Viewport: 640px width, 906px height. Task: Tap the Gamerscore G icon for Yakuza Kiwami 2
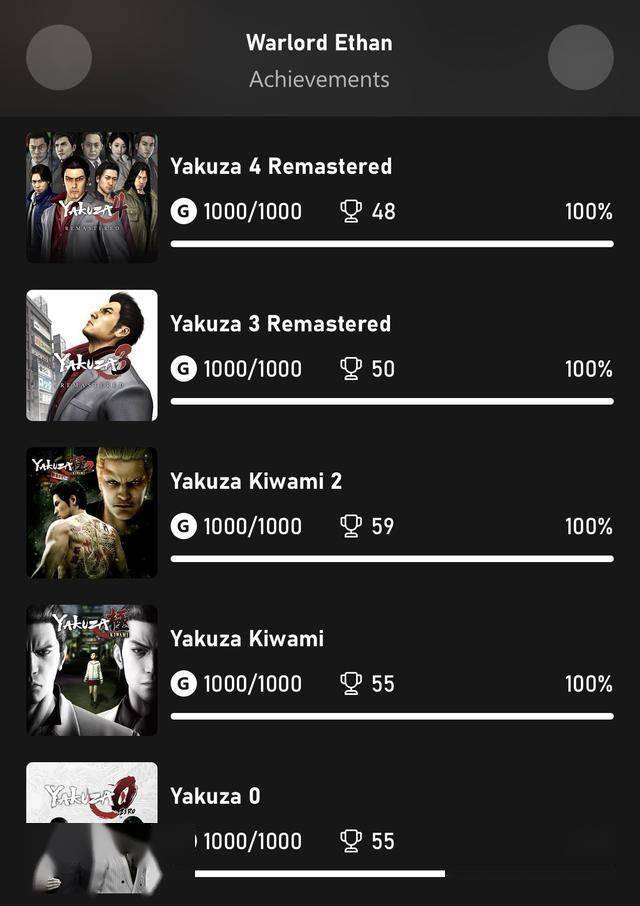click(184, 526)
